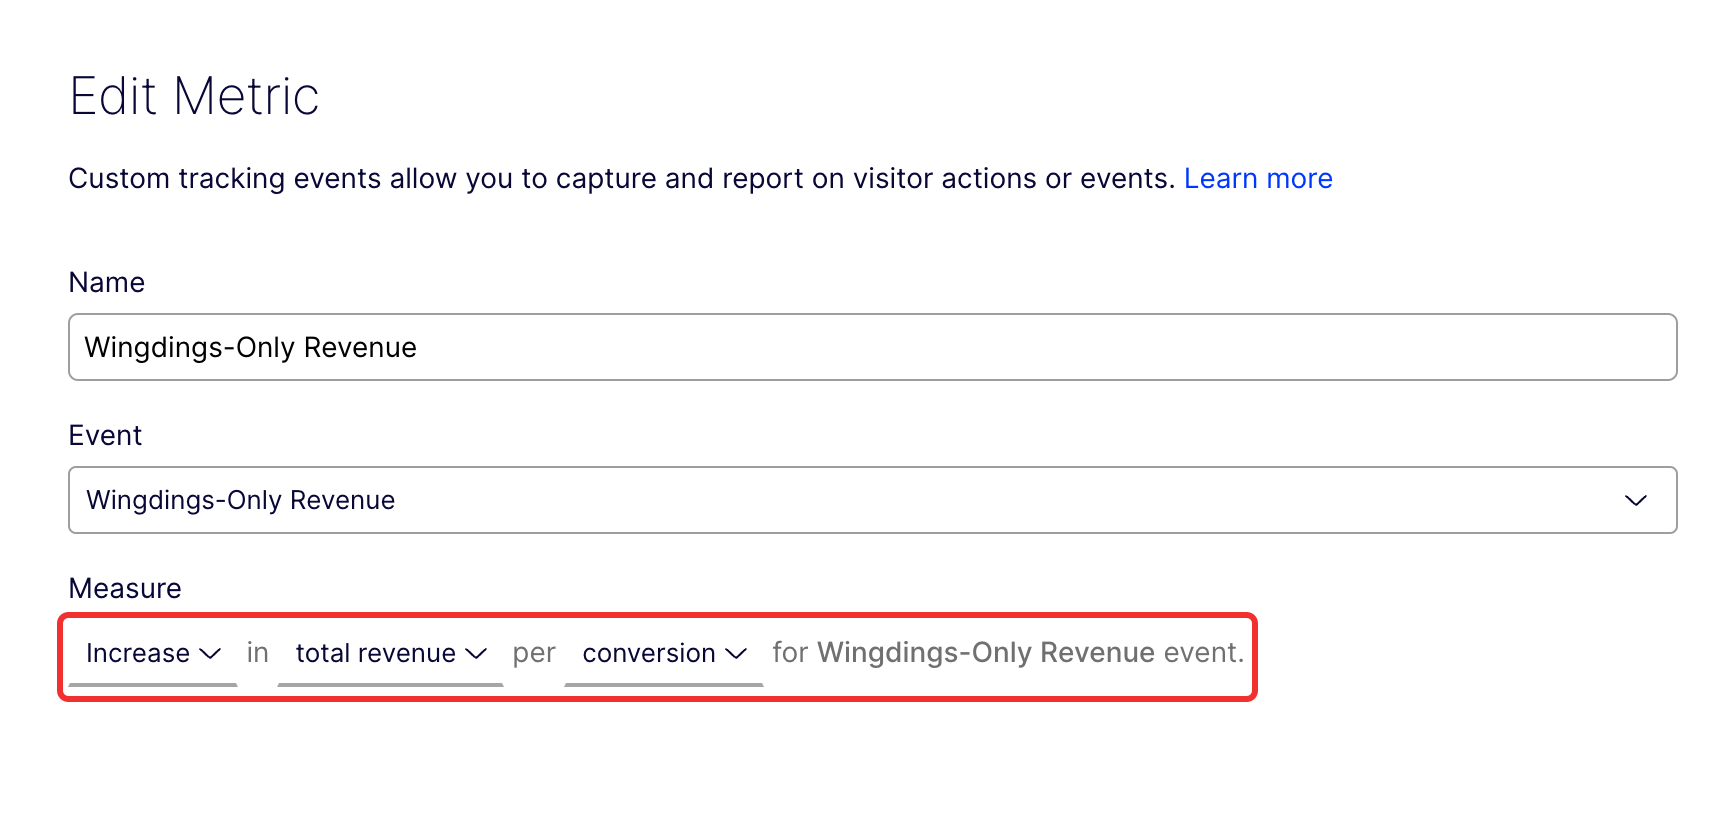This screenshot has height=816, width=1714.
Task: Click the word "in" in Measure sentence
Action: coord(257,653)
